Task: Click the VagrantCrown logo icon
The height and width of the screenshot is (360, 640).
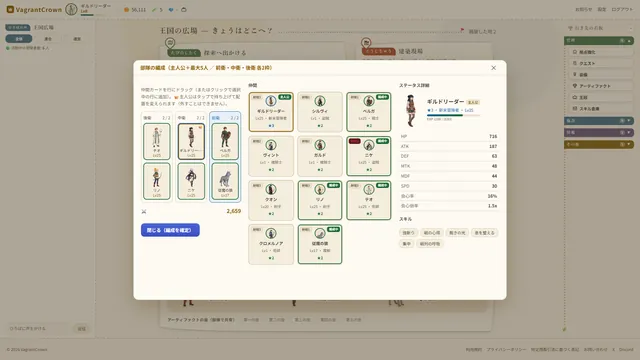Action: [x=10, y=9]
